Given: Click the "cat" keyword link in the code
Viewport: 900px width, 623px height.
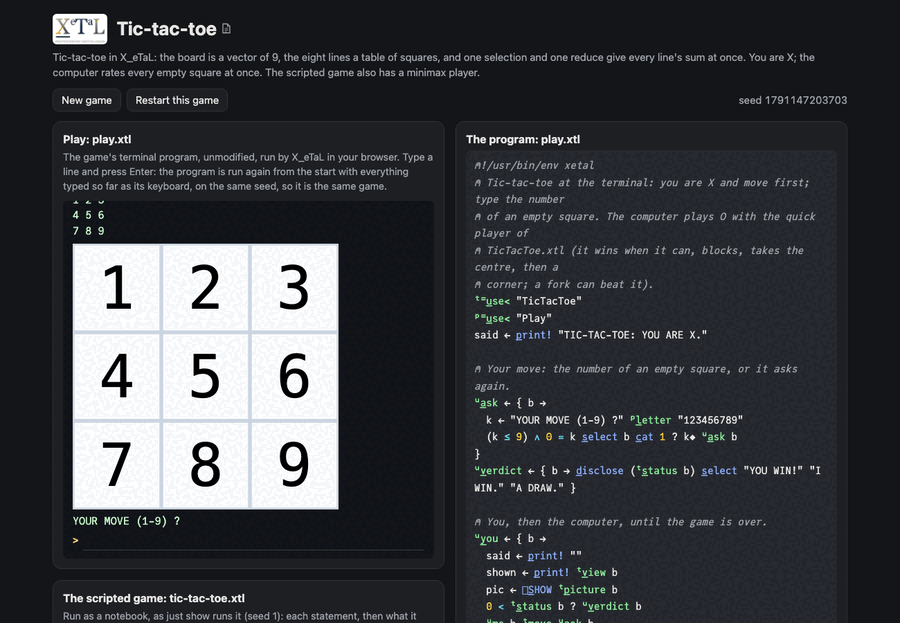Looking at the screenshot, I should [644, 437].
